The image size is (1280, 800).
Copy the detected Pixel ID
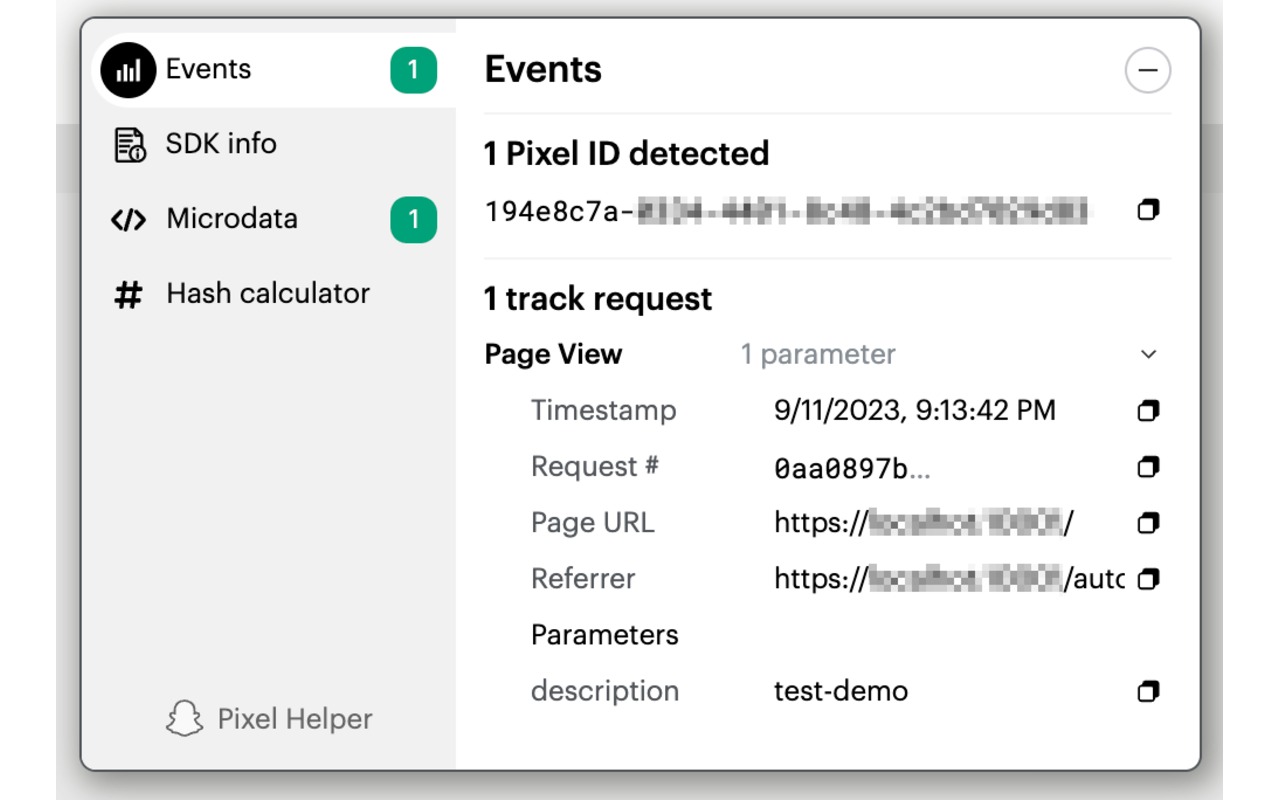click(x=1147, y=210)
